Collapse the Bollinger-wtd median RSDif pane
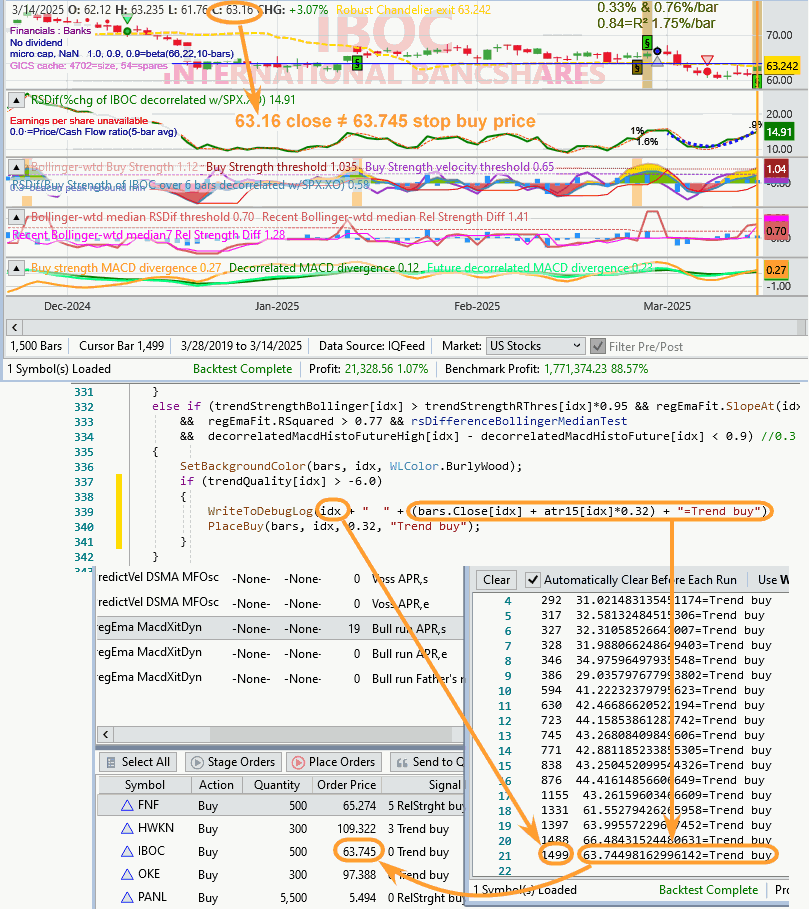 [17, 217]
